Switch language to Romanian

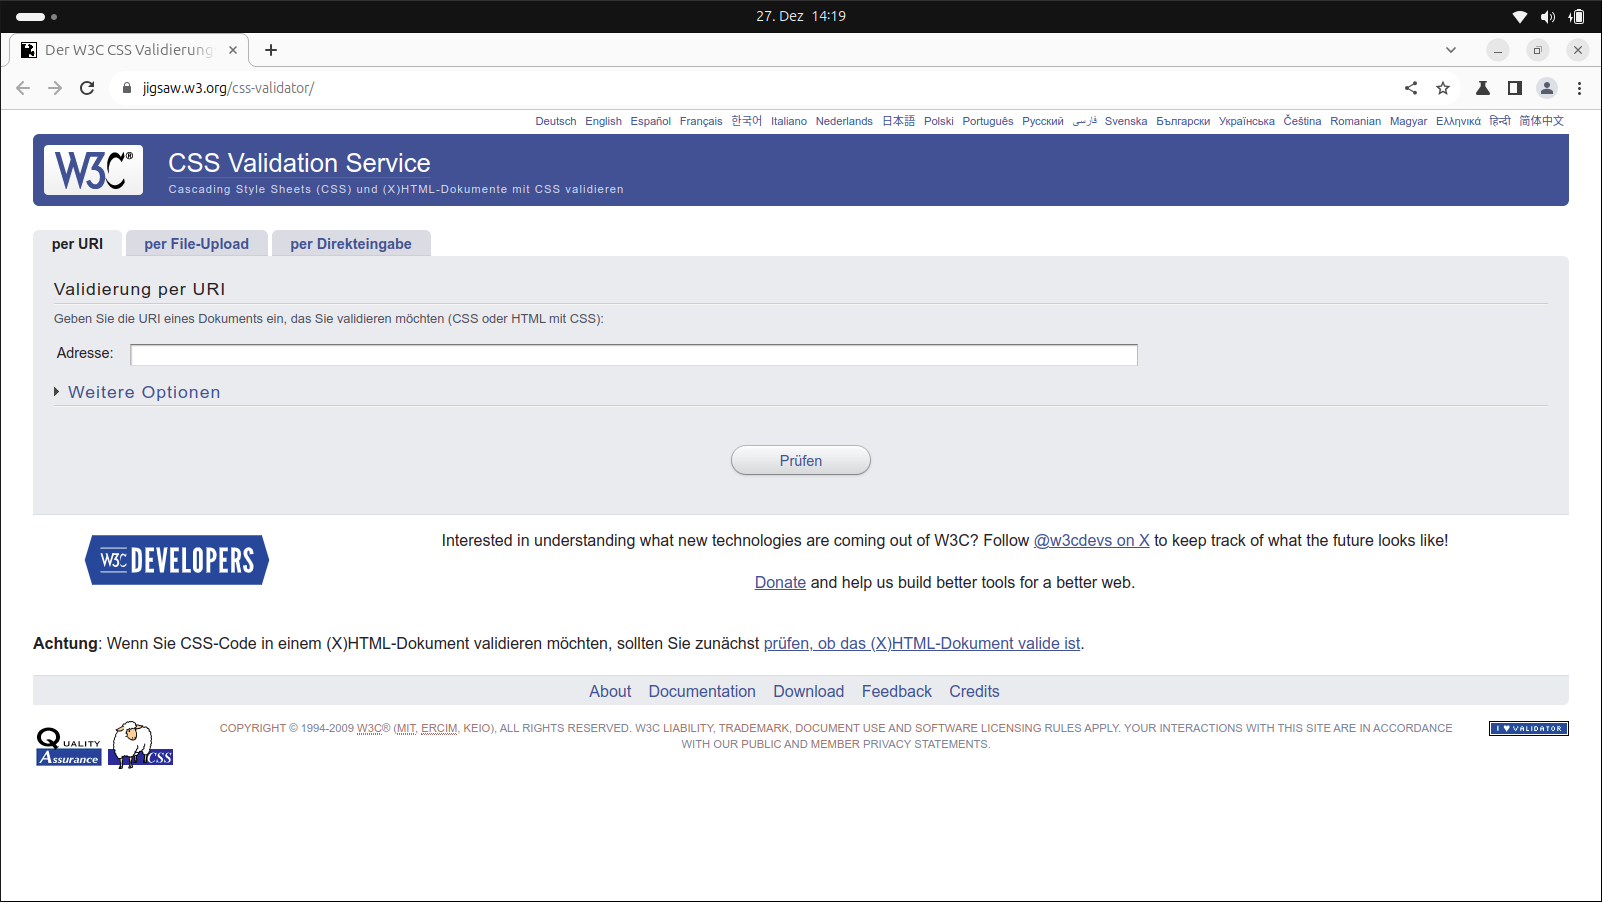pyautogui.click(x=1355, y=121)
